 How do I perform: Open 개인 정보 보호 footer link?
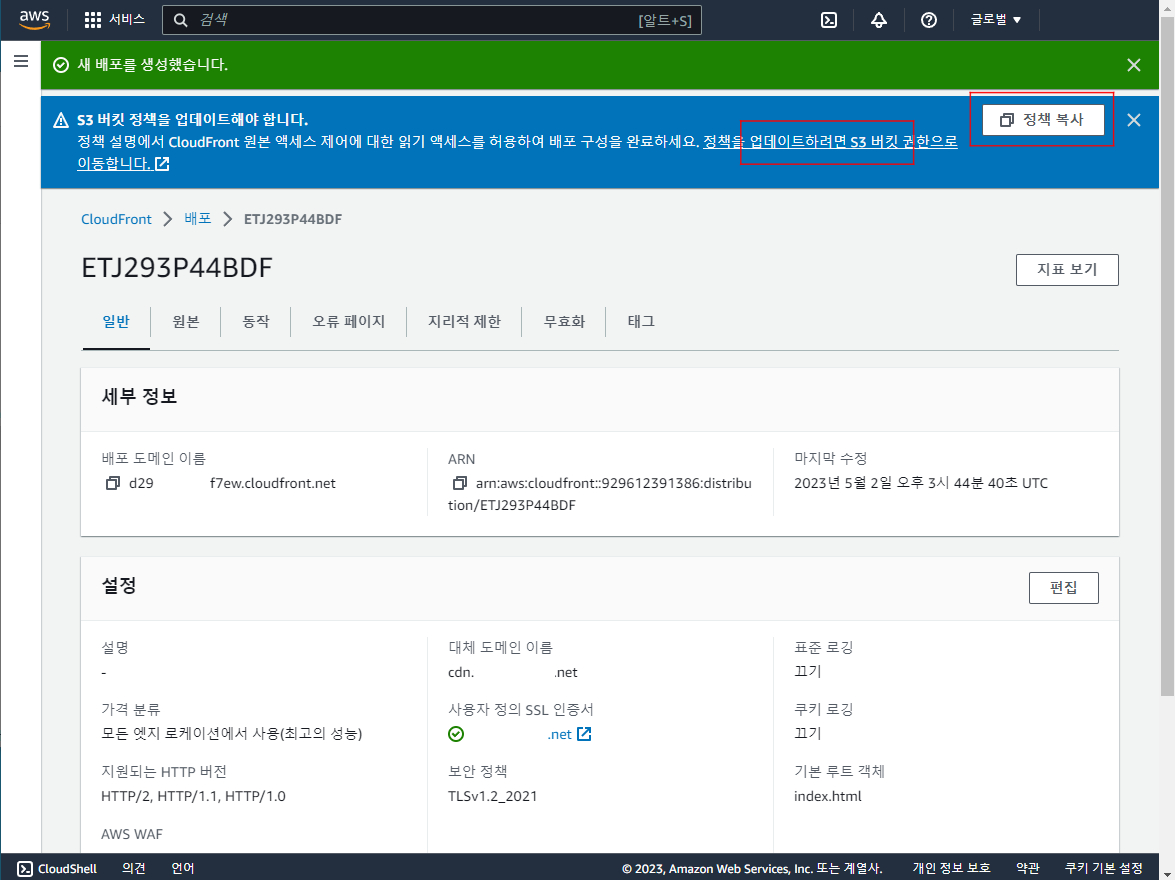click(951, 868)
